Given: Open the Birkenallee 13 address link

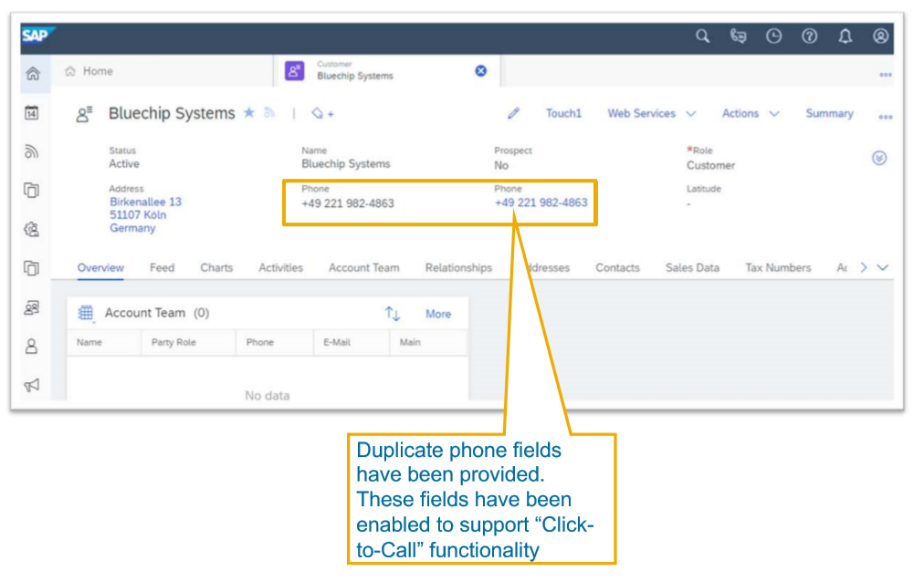Looking at the screenshot, I should coord(146,202).
